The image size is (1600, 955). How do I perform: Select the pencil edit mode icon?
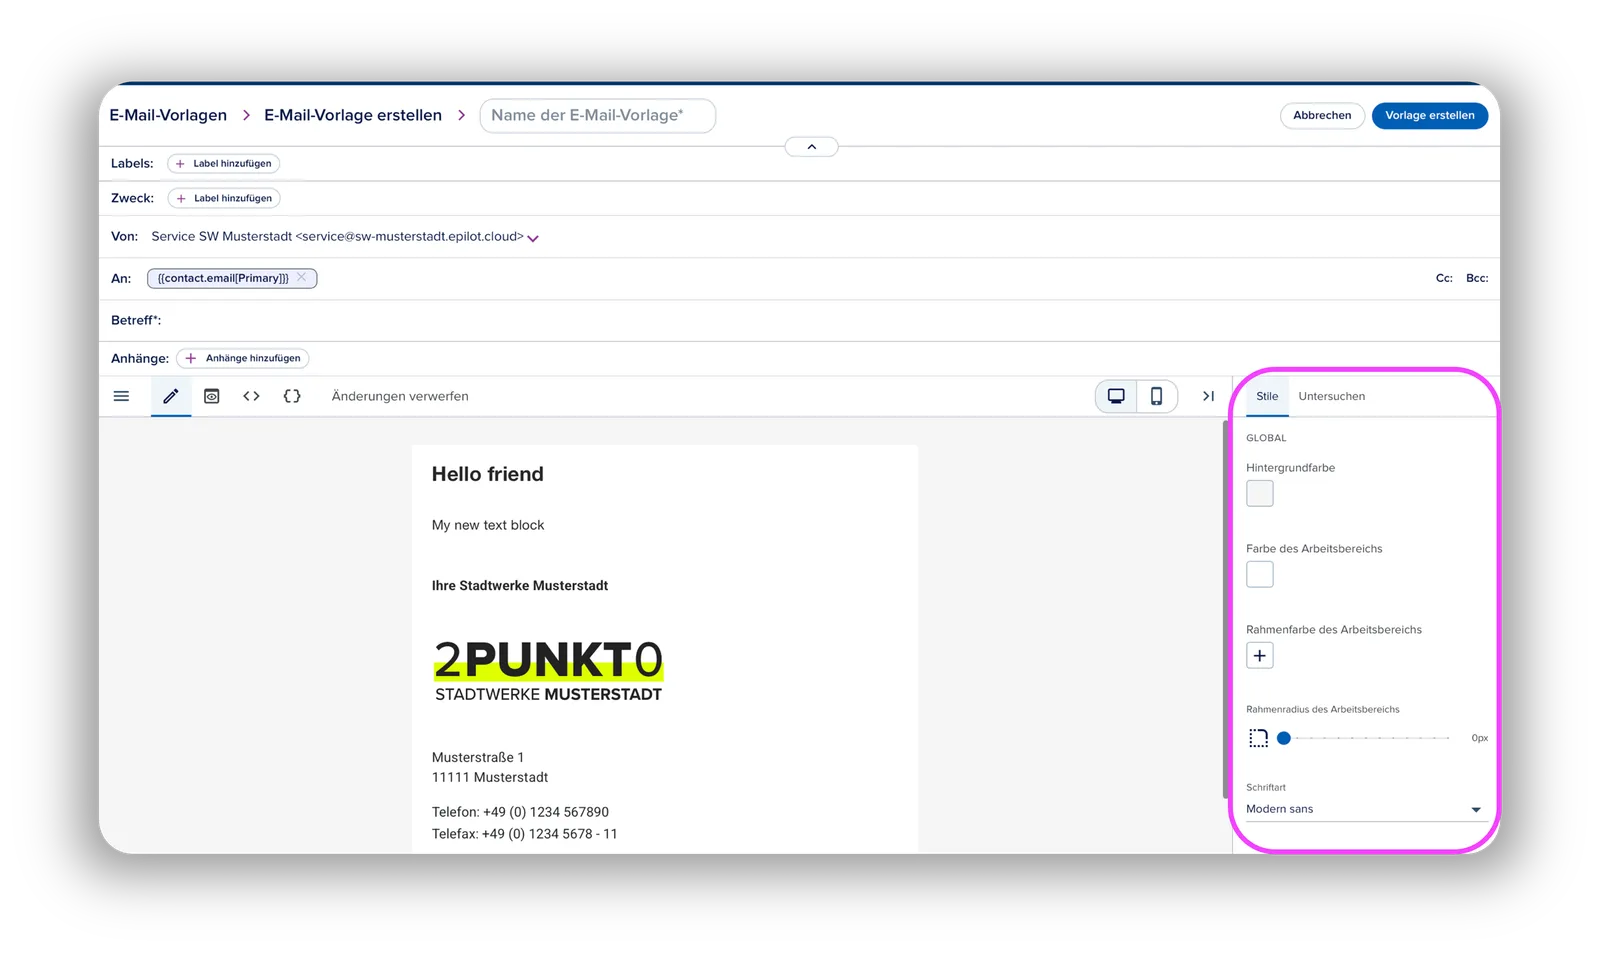[x=171, y=396]
